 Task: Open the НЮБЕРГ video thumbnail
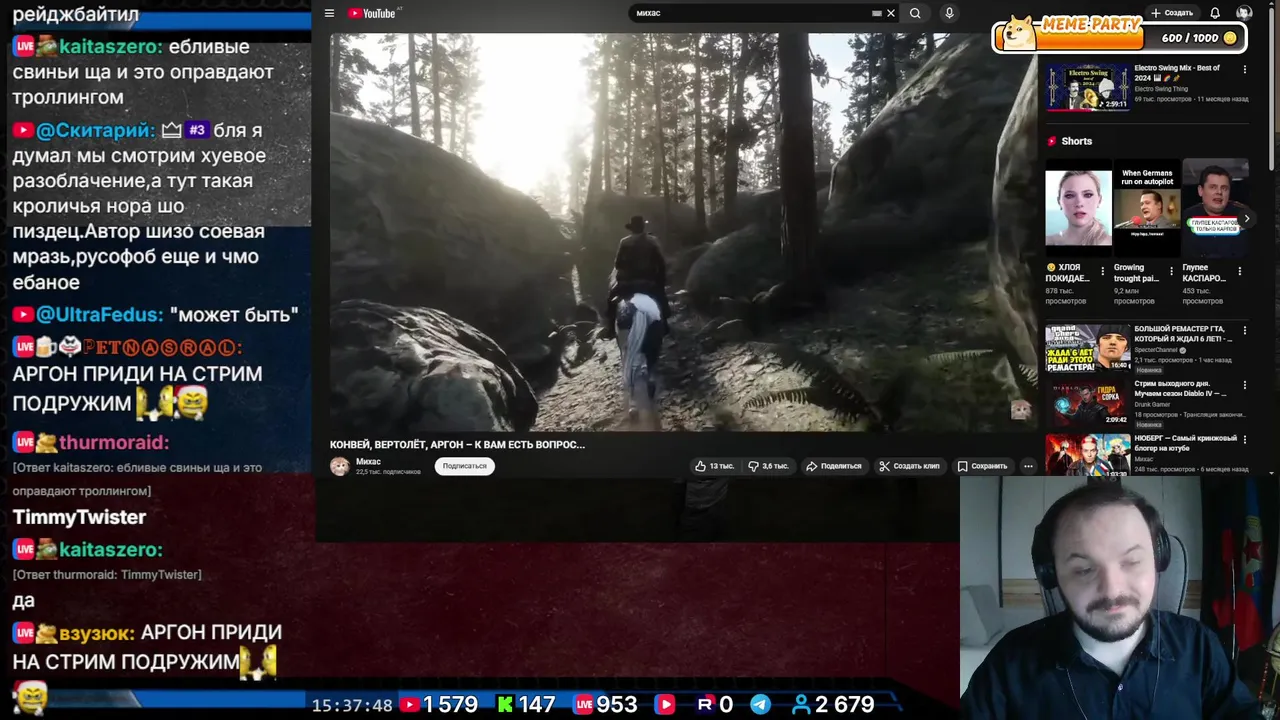1087,455
